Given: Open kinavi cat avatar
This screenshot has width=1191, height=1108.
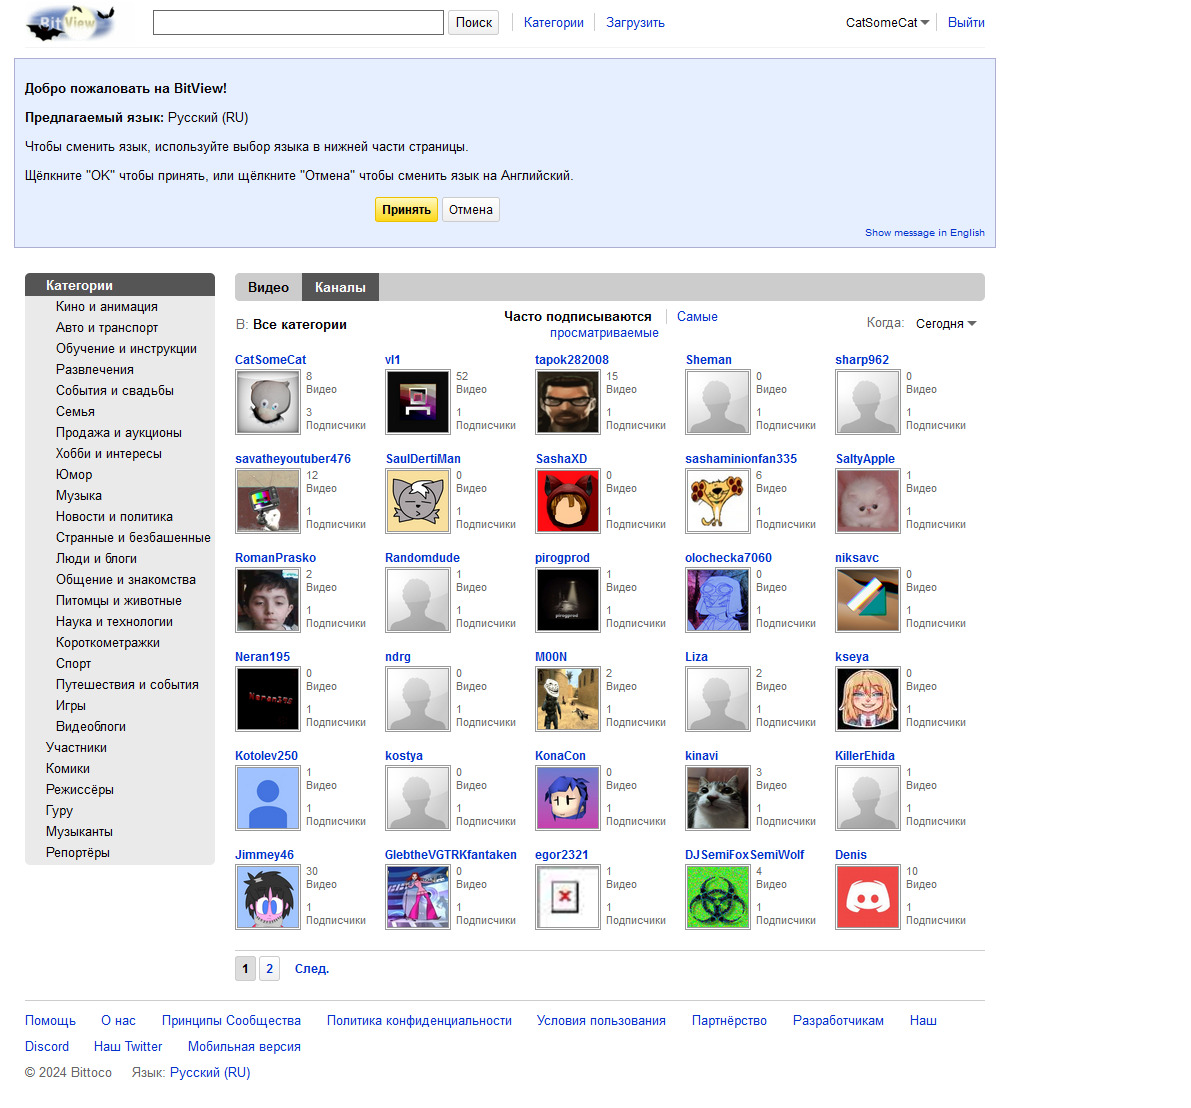Looking at the screenshot, I should (718, 798).
